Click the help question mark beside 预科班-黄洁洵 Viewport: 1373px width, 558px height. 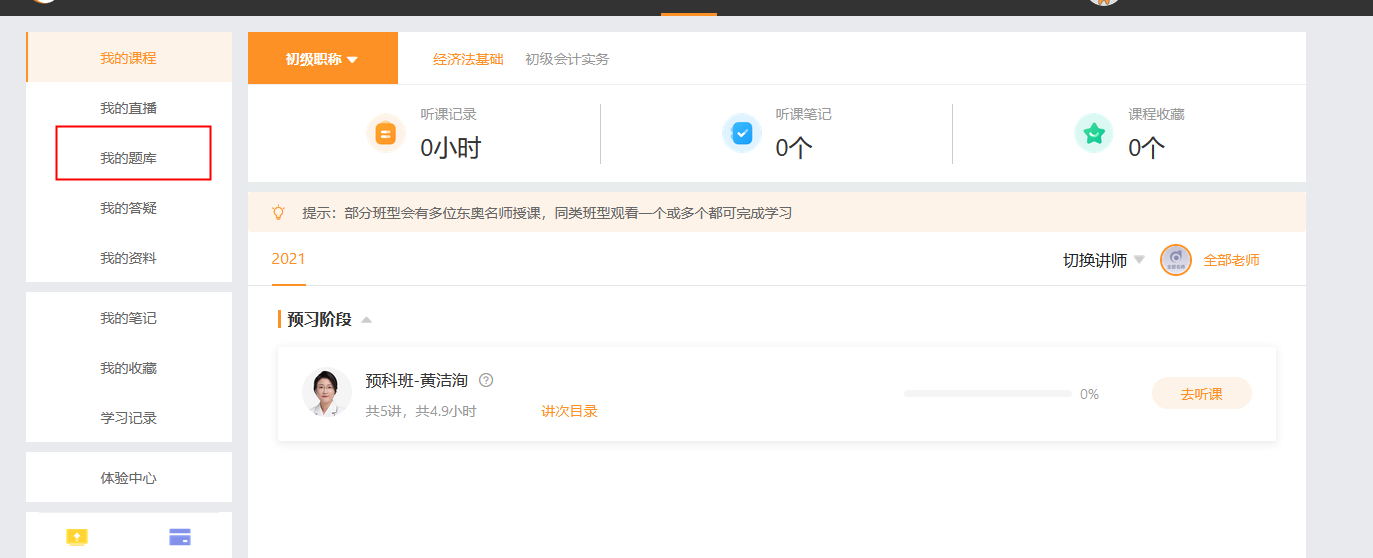[x=486, y=380]
